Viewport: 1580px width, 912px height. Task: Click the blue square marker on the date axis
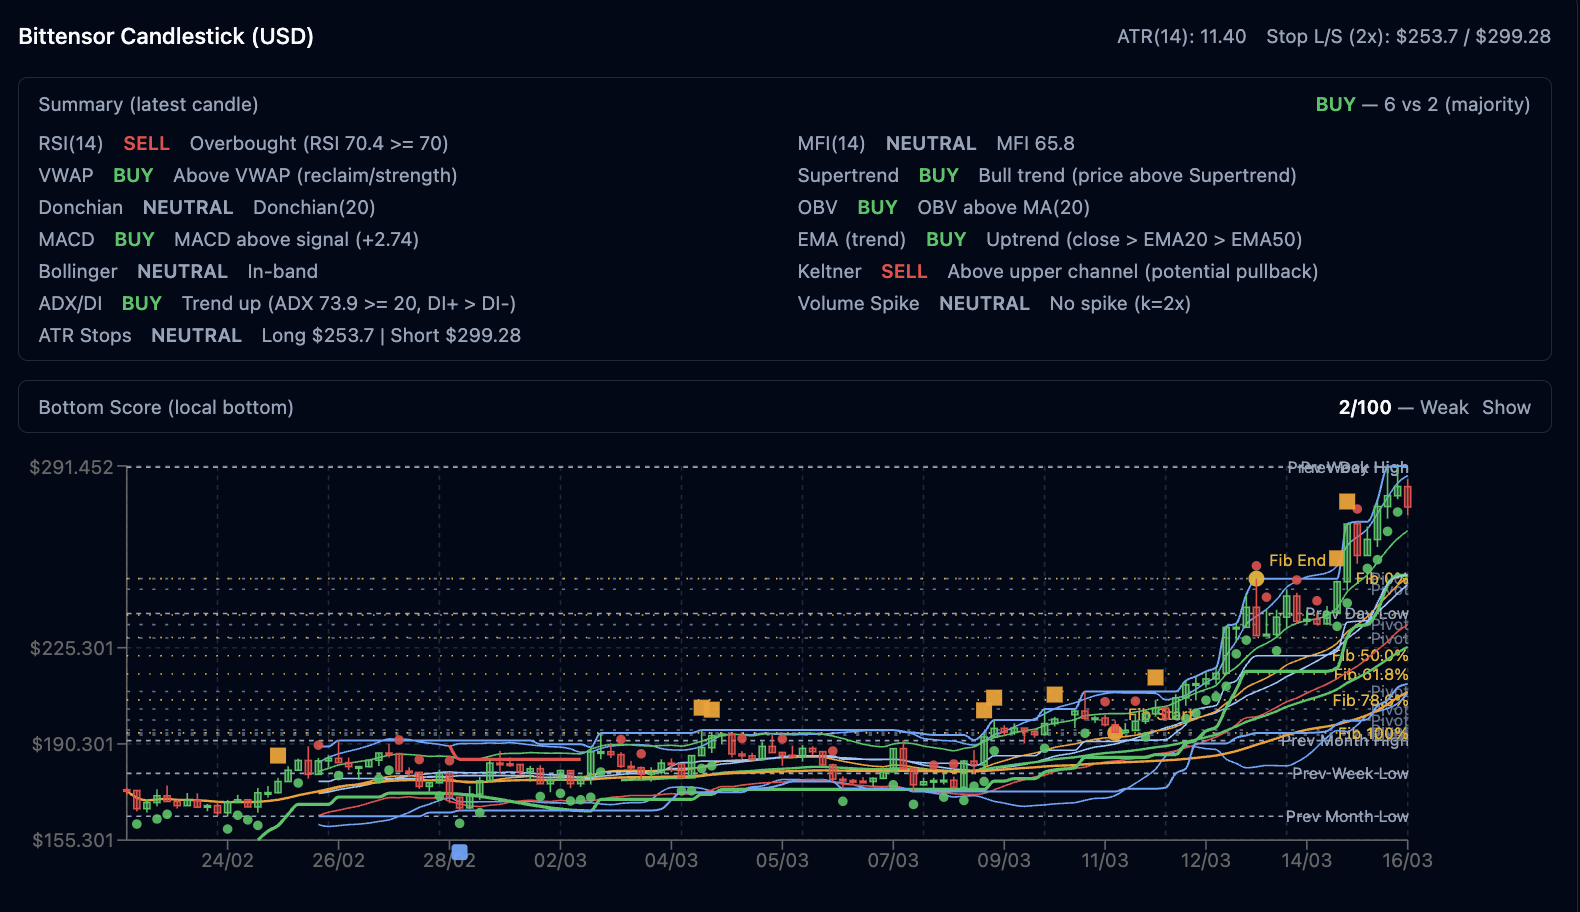(x=459, y=852)
